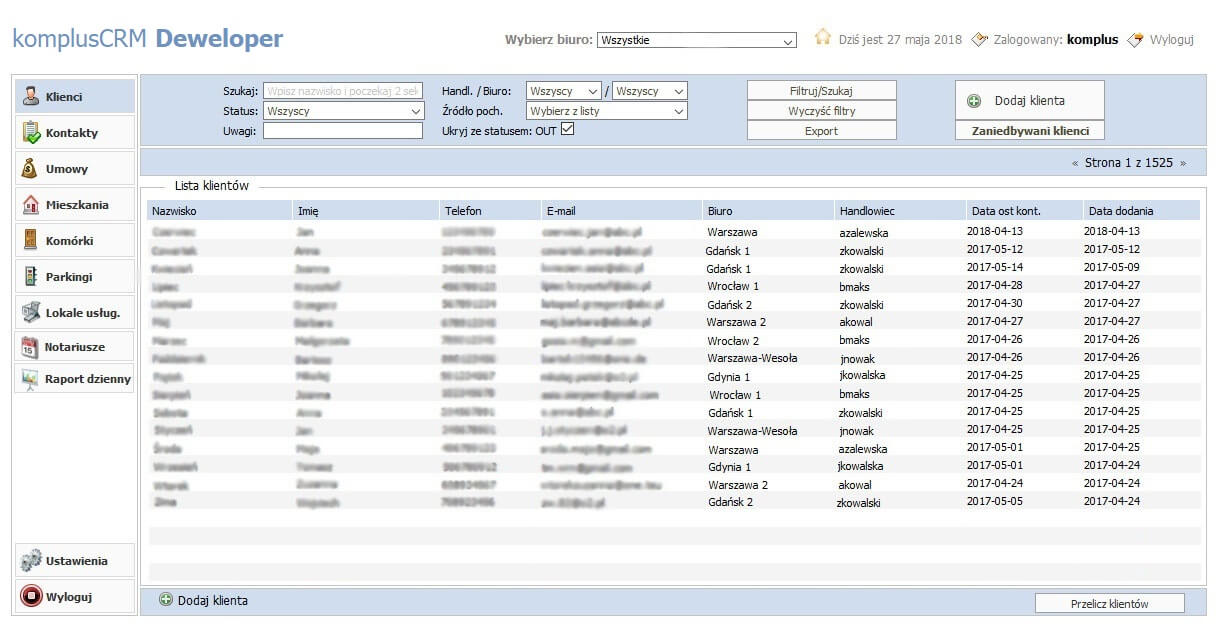Click the date cell 2017-05-14
The image size is (1221, 633).
coord(995,268)
